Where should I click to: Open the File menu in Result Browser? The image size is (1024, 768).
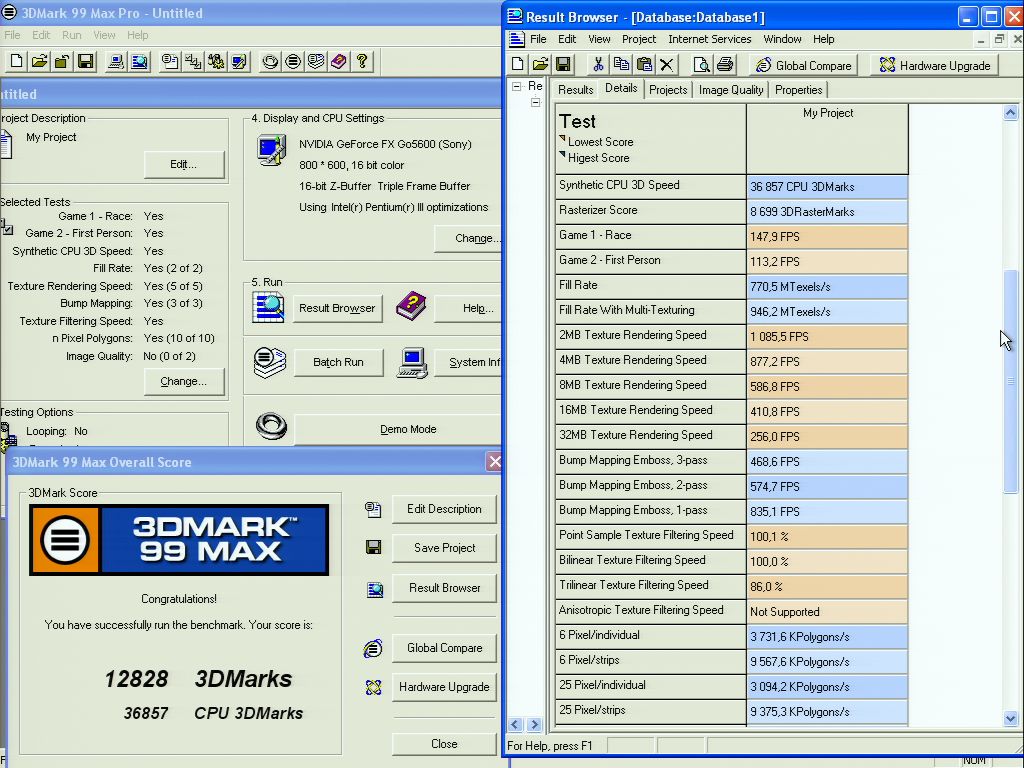coord(538,39)
